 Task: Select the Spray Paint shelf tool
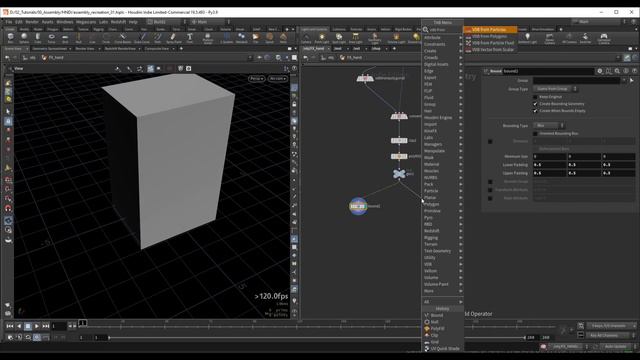point(173,38)
